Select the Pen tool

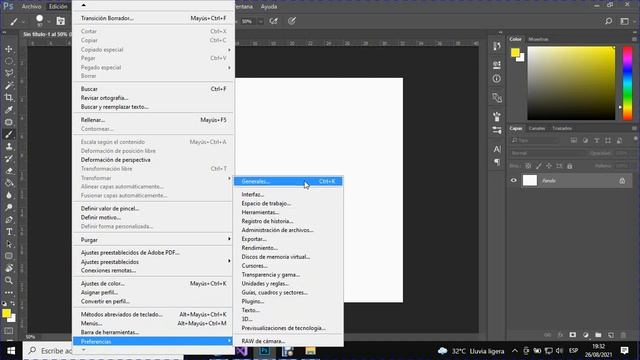9,220
